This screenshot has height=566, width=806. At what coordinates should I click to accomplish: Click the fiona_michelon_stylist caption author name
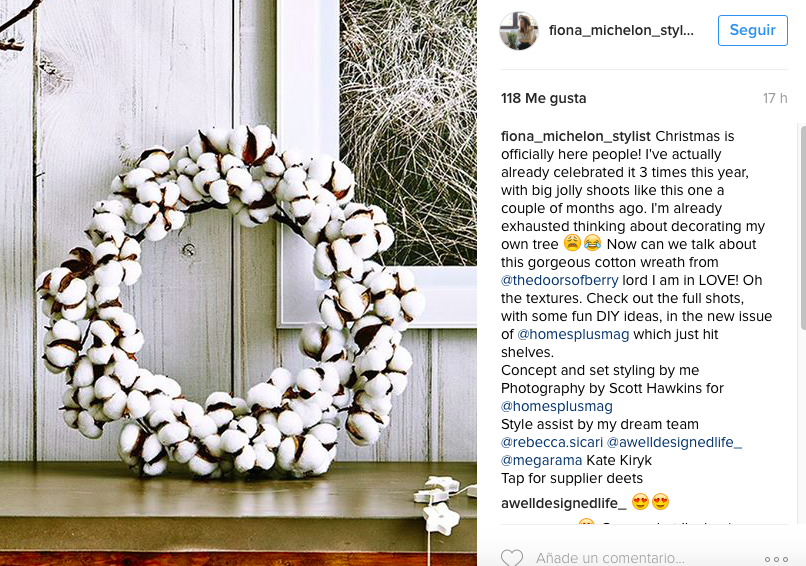pos(576,136)
